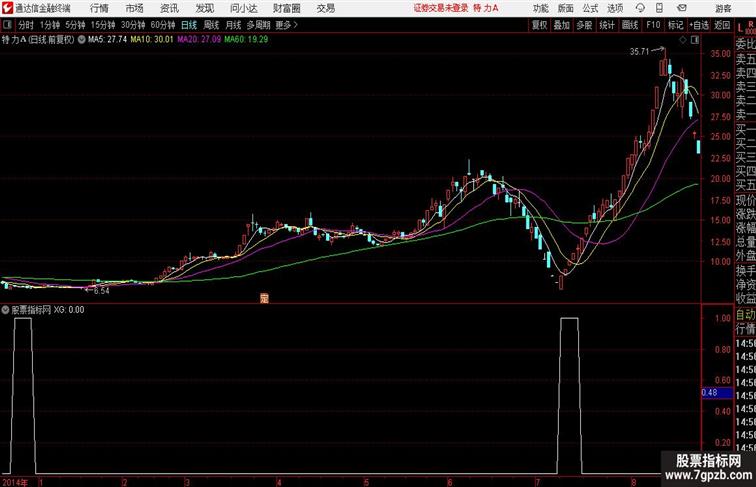756x487 pixels.
Task: Click the 自动 label in side panel
Action: [x=745, y=315]
